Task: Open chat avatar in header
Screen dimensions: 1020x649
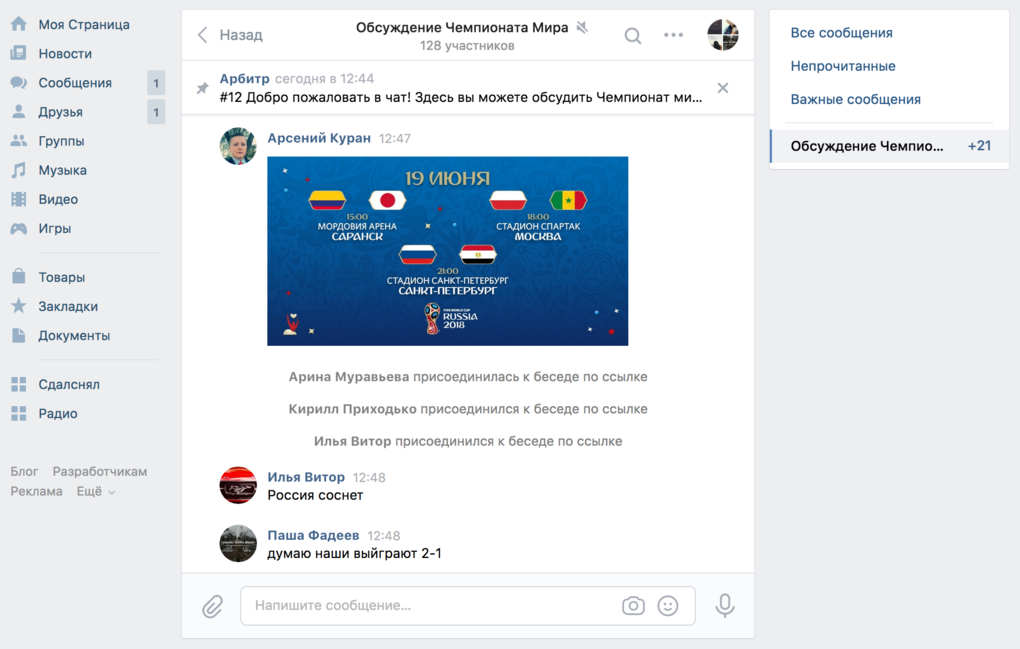Action: (723, 35)
